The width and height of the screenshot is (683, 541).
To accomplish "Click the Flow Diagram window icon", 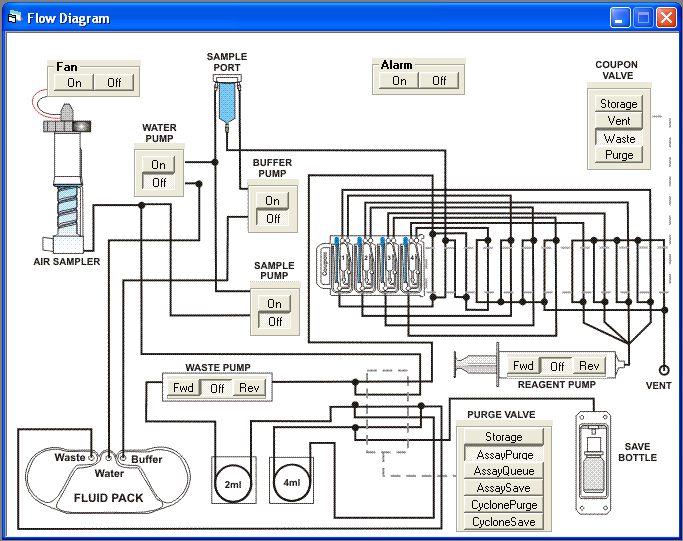I will [x=14, y=17].
